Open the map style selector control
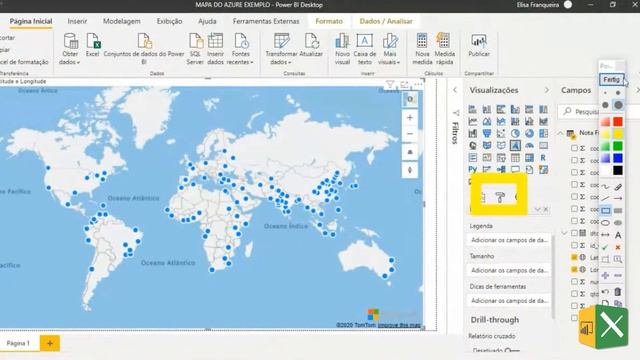This screenshot has height=360, width=640. pos(410,99)
